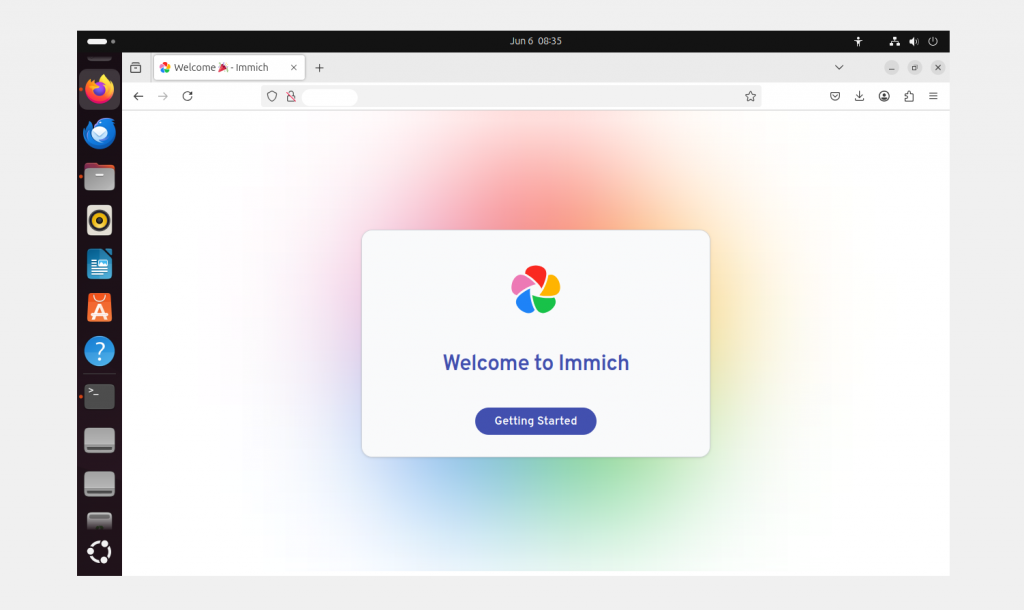This screenshot has width=1024, height=610.
Task: Open the tracking protection shield icon
Action: pos(272,97)
